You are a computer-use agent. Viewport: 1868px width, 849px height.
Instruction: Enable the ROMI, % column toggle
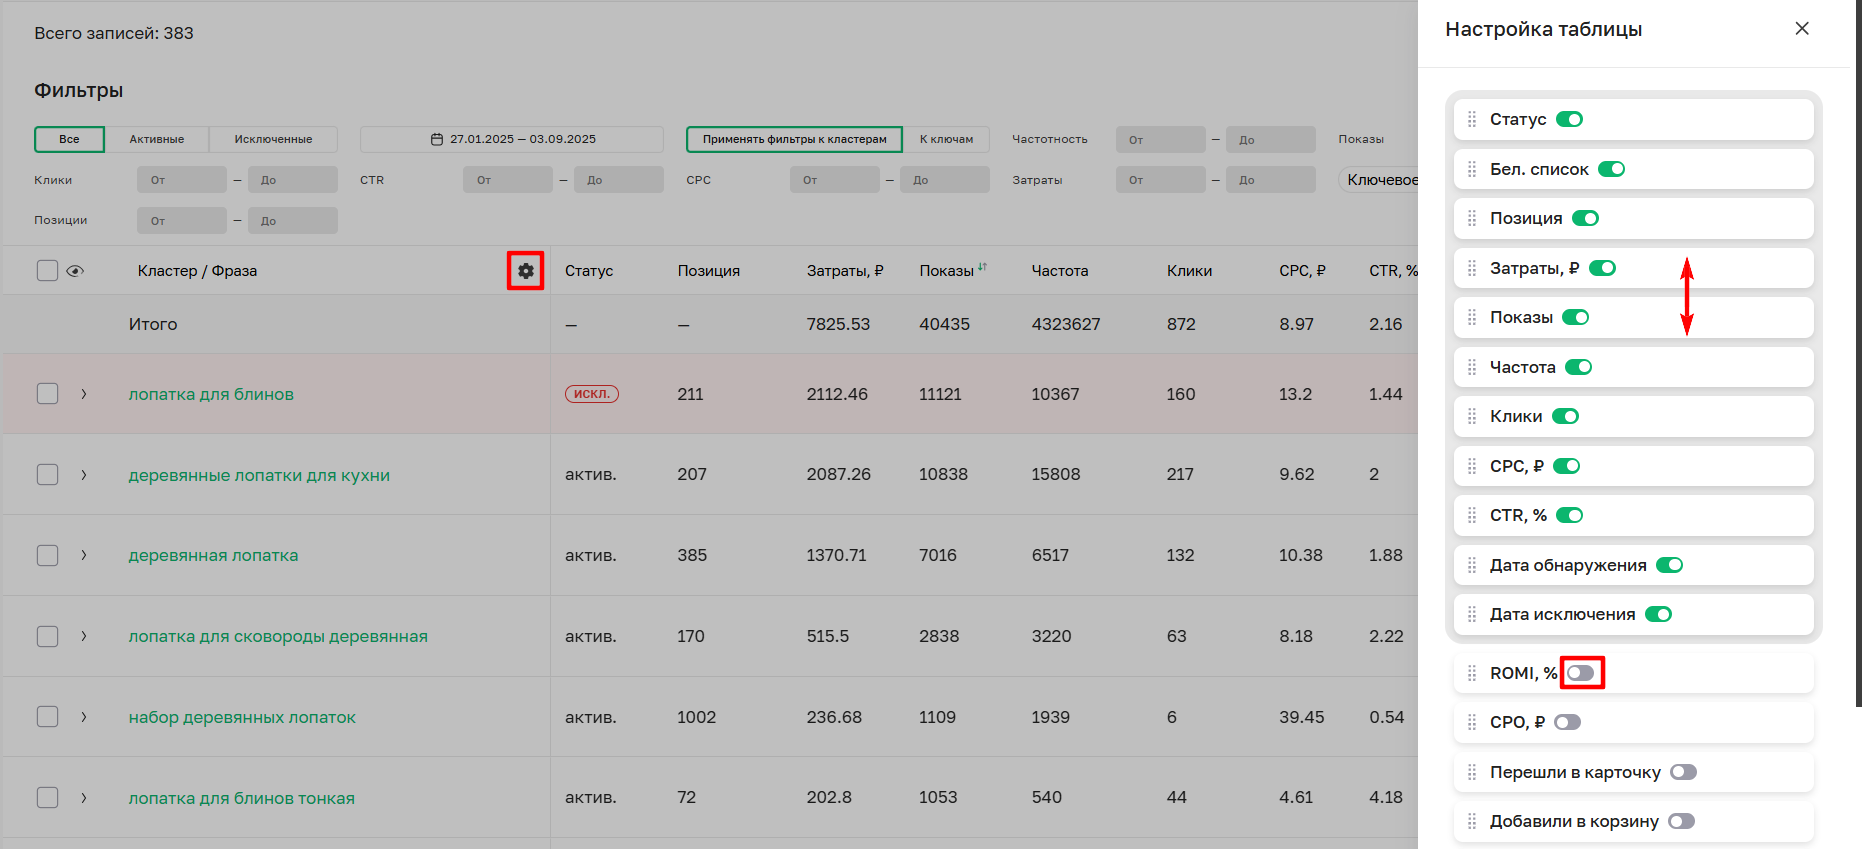point(1580,673)
